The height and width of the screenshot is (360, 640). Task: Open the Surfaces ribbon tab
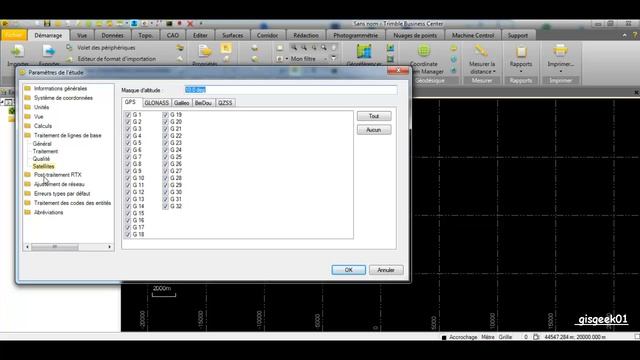click(x=233, y=36)
